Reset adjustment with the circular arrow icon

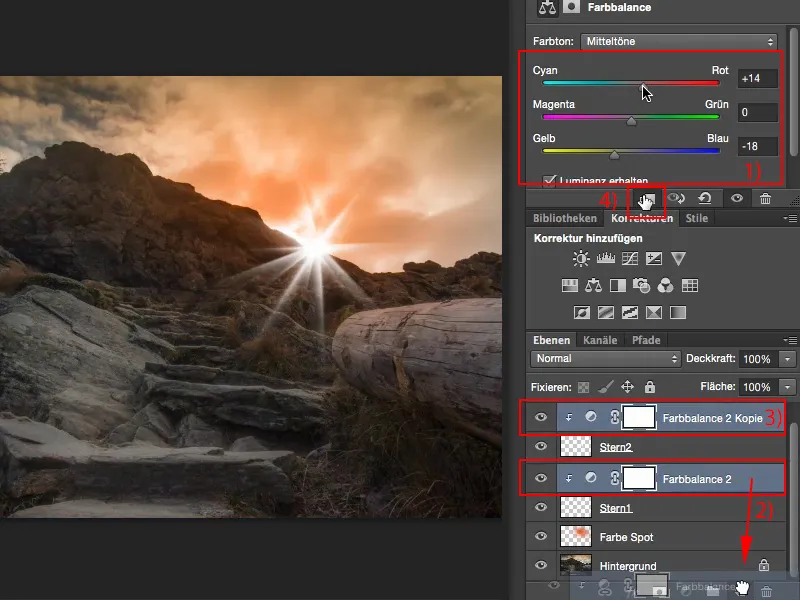705,198
